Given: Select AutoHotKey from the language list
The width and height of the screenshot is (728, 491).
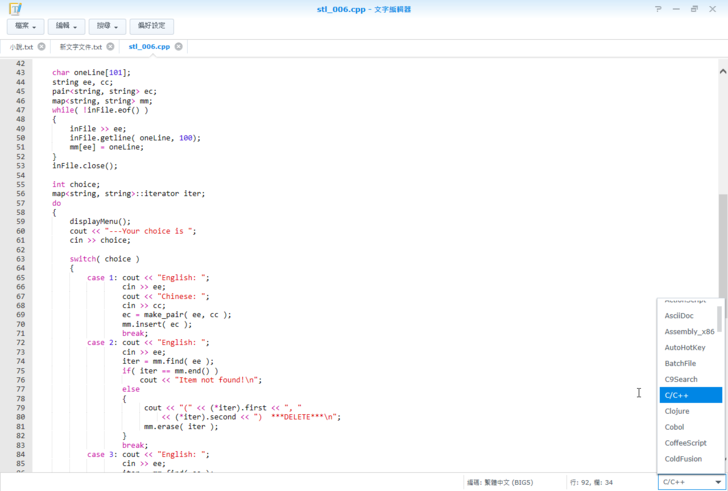Looking at the screenshot, I should pyautogui.click(x=685, y=347).
